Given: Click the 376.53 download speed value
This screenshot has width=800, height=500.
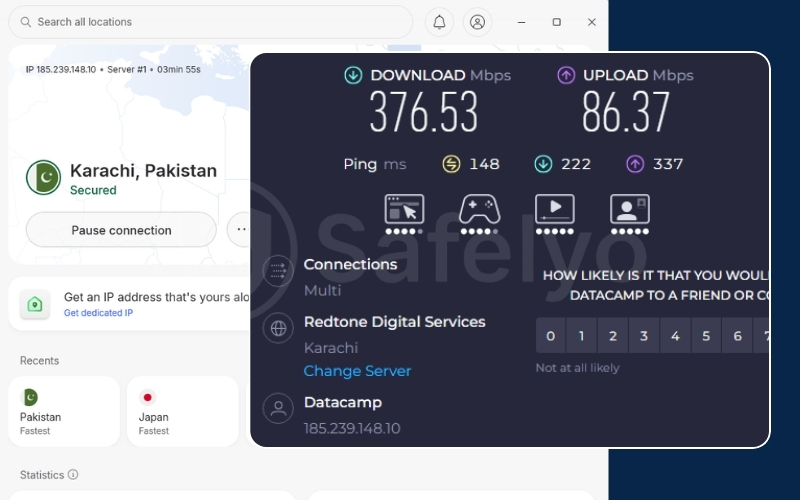Looking at the screenshot, I should point(423,111).
